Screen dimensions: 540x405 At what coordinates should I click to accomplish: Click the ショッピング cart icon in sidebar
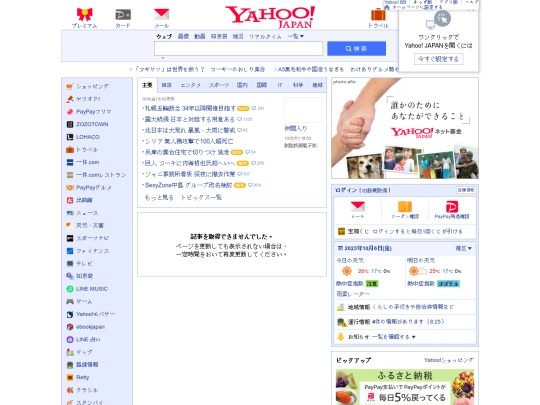tap(70, 86)
